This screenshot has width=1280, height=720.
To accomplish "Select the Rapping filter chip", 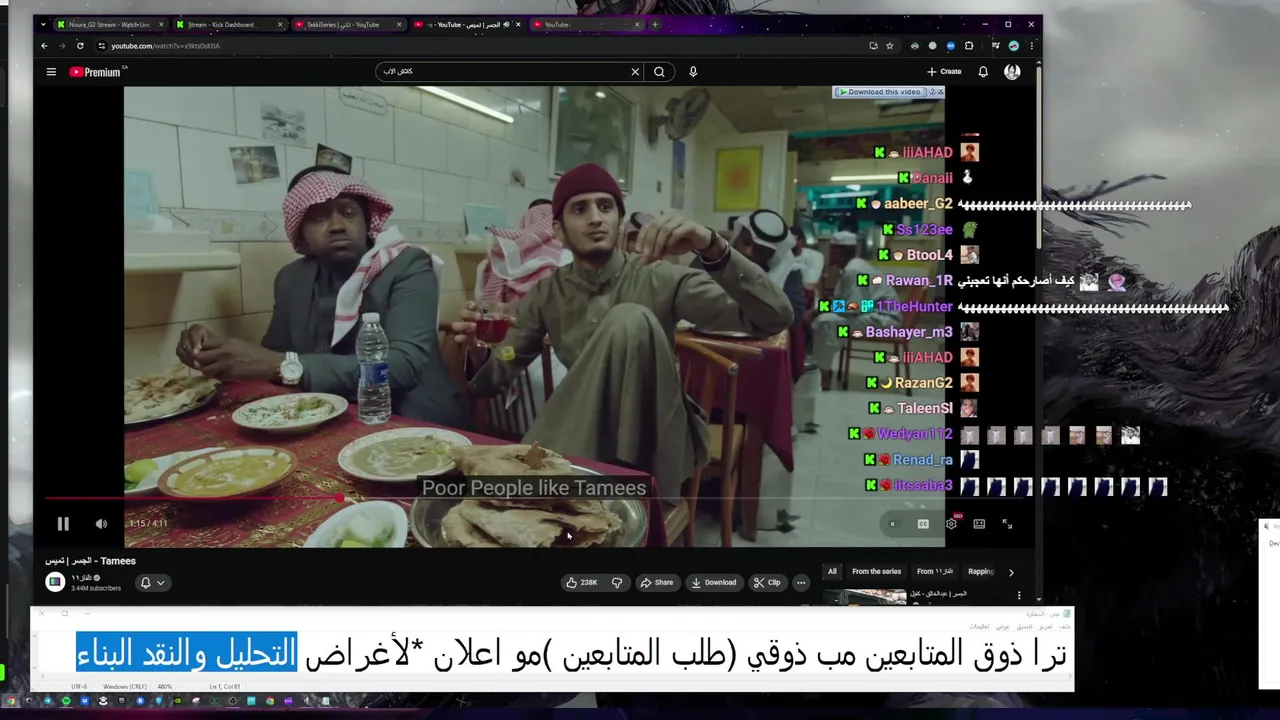I will coord(981,571).
